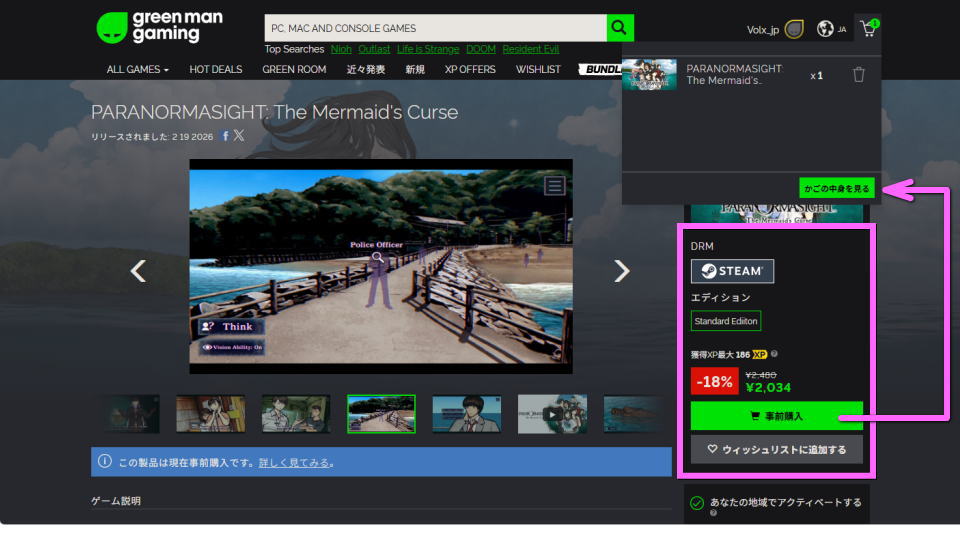Image resolution: width=960 pixels, height=540 pixels.
Task: Open the Volx_jp account menu
Action: pos(775,29)
